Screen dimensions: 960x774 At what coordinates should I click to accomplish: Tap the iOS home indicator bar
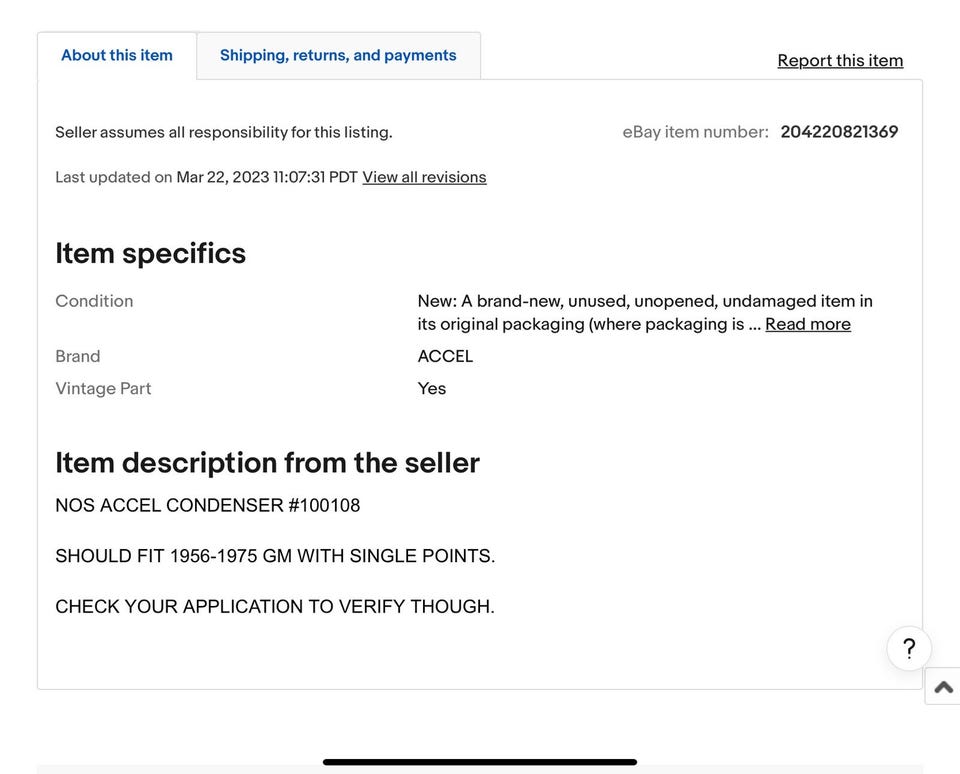pos(480,762)
